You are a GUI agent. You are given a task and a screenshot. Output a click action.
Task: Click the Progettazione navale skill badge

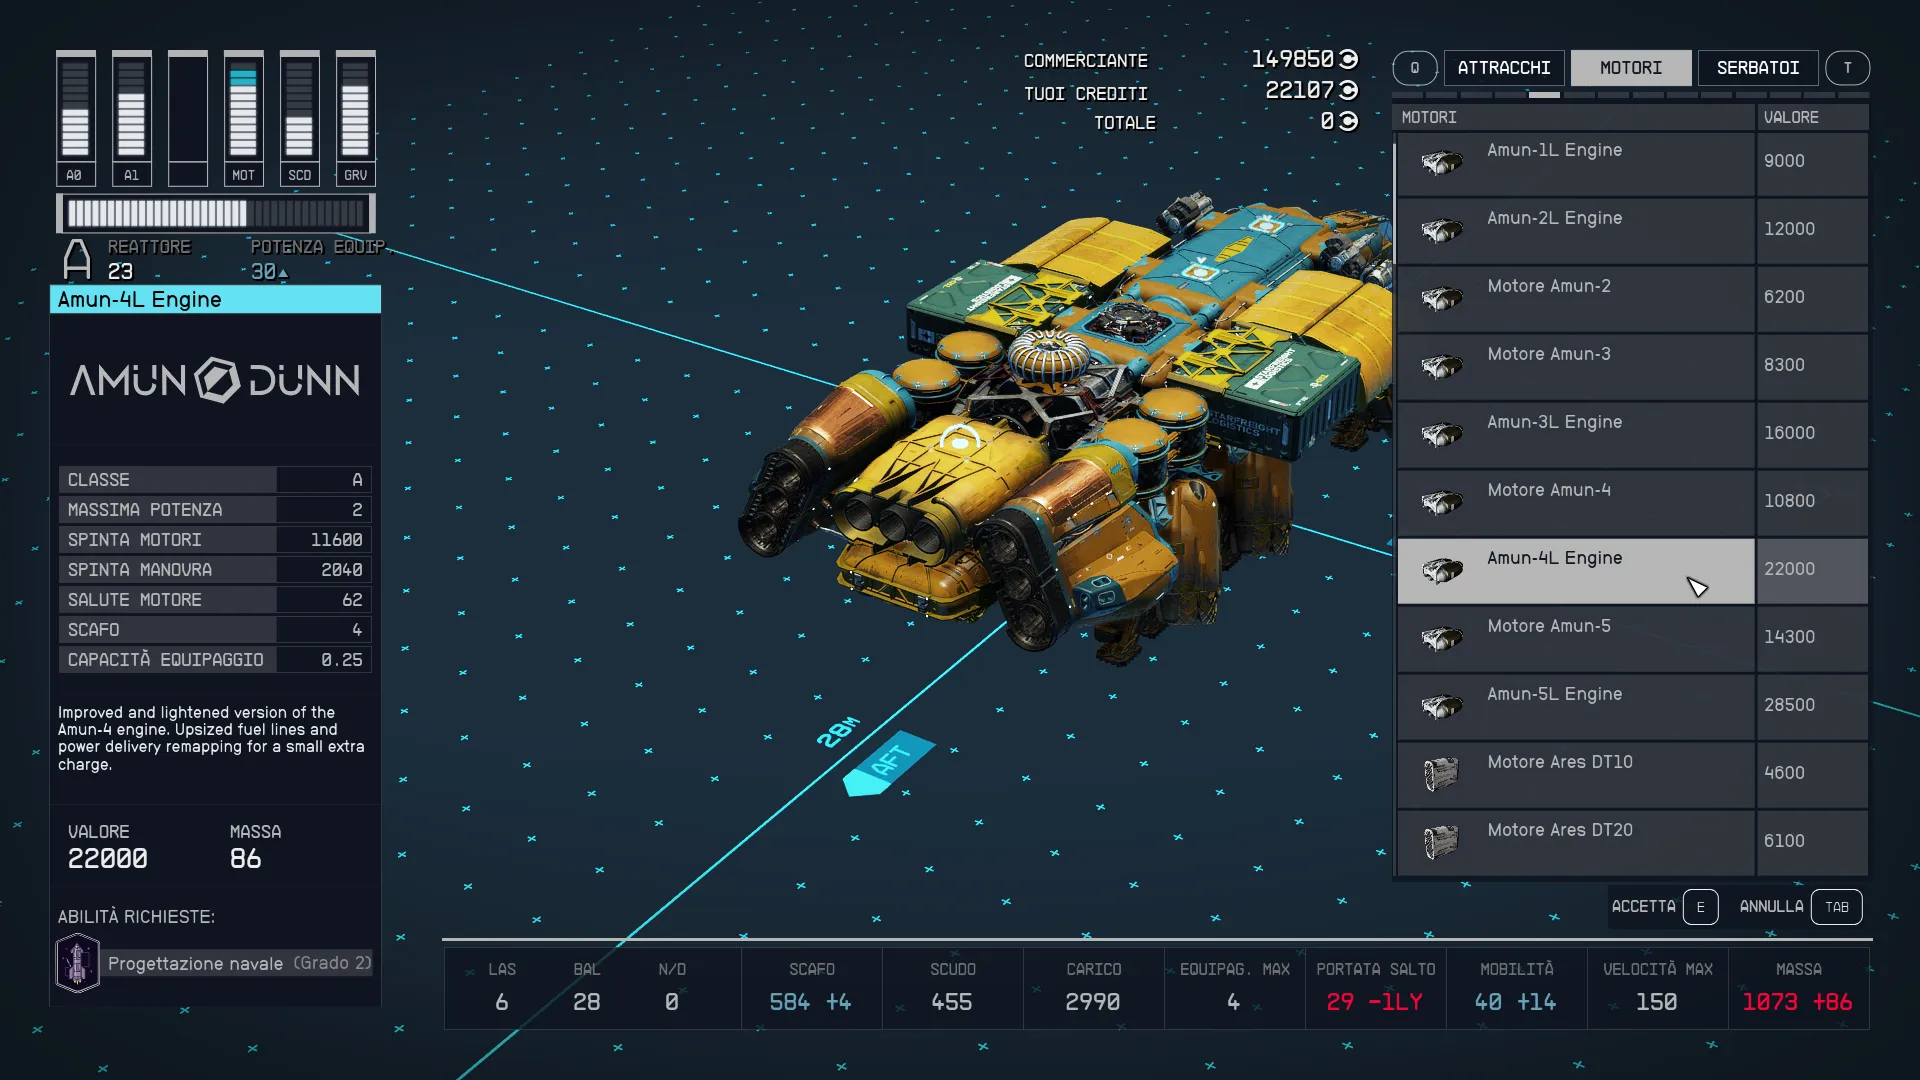[x=77, y=963]
